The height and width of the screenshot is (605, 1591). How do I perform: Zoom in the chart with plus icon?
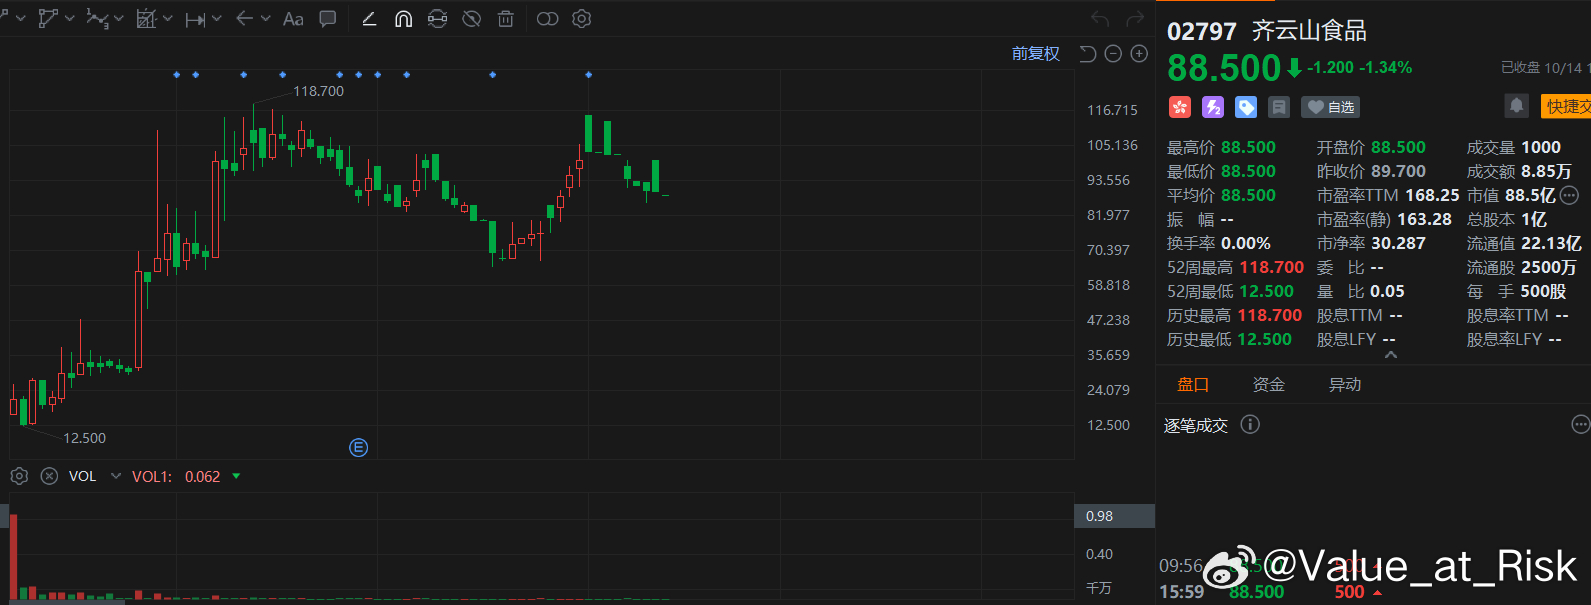click(x=1139, y=53)
